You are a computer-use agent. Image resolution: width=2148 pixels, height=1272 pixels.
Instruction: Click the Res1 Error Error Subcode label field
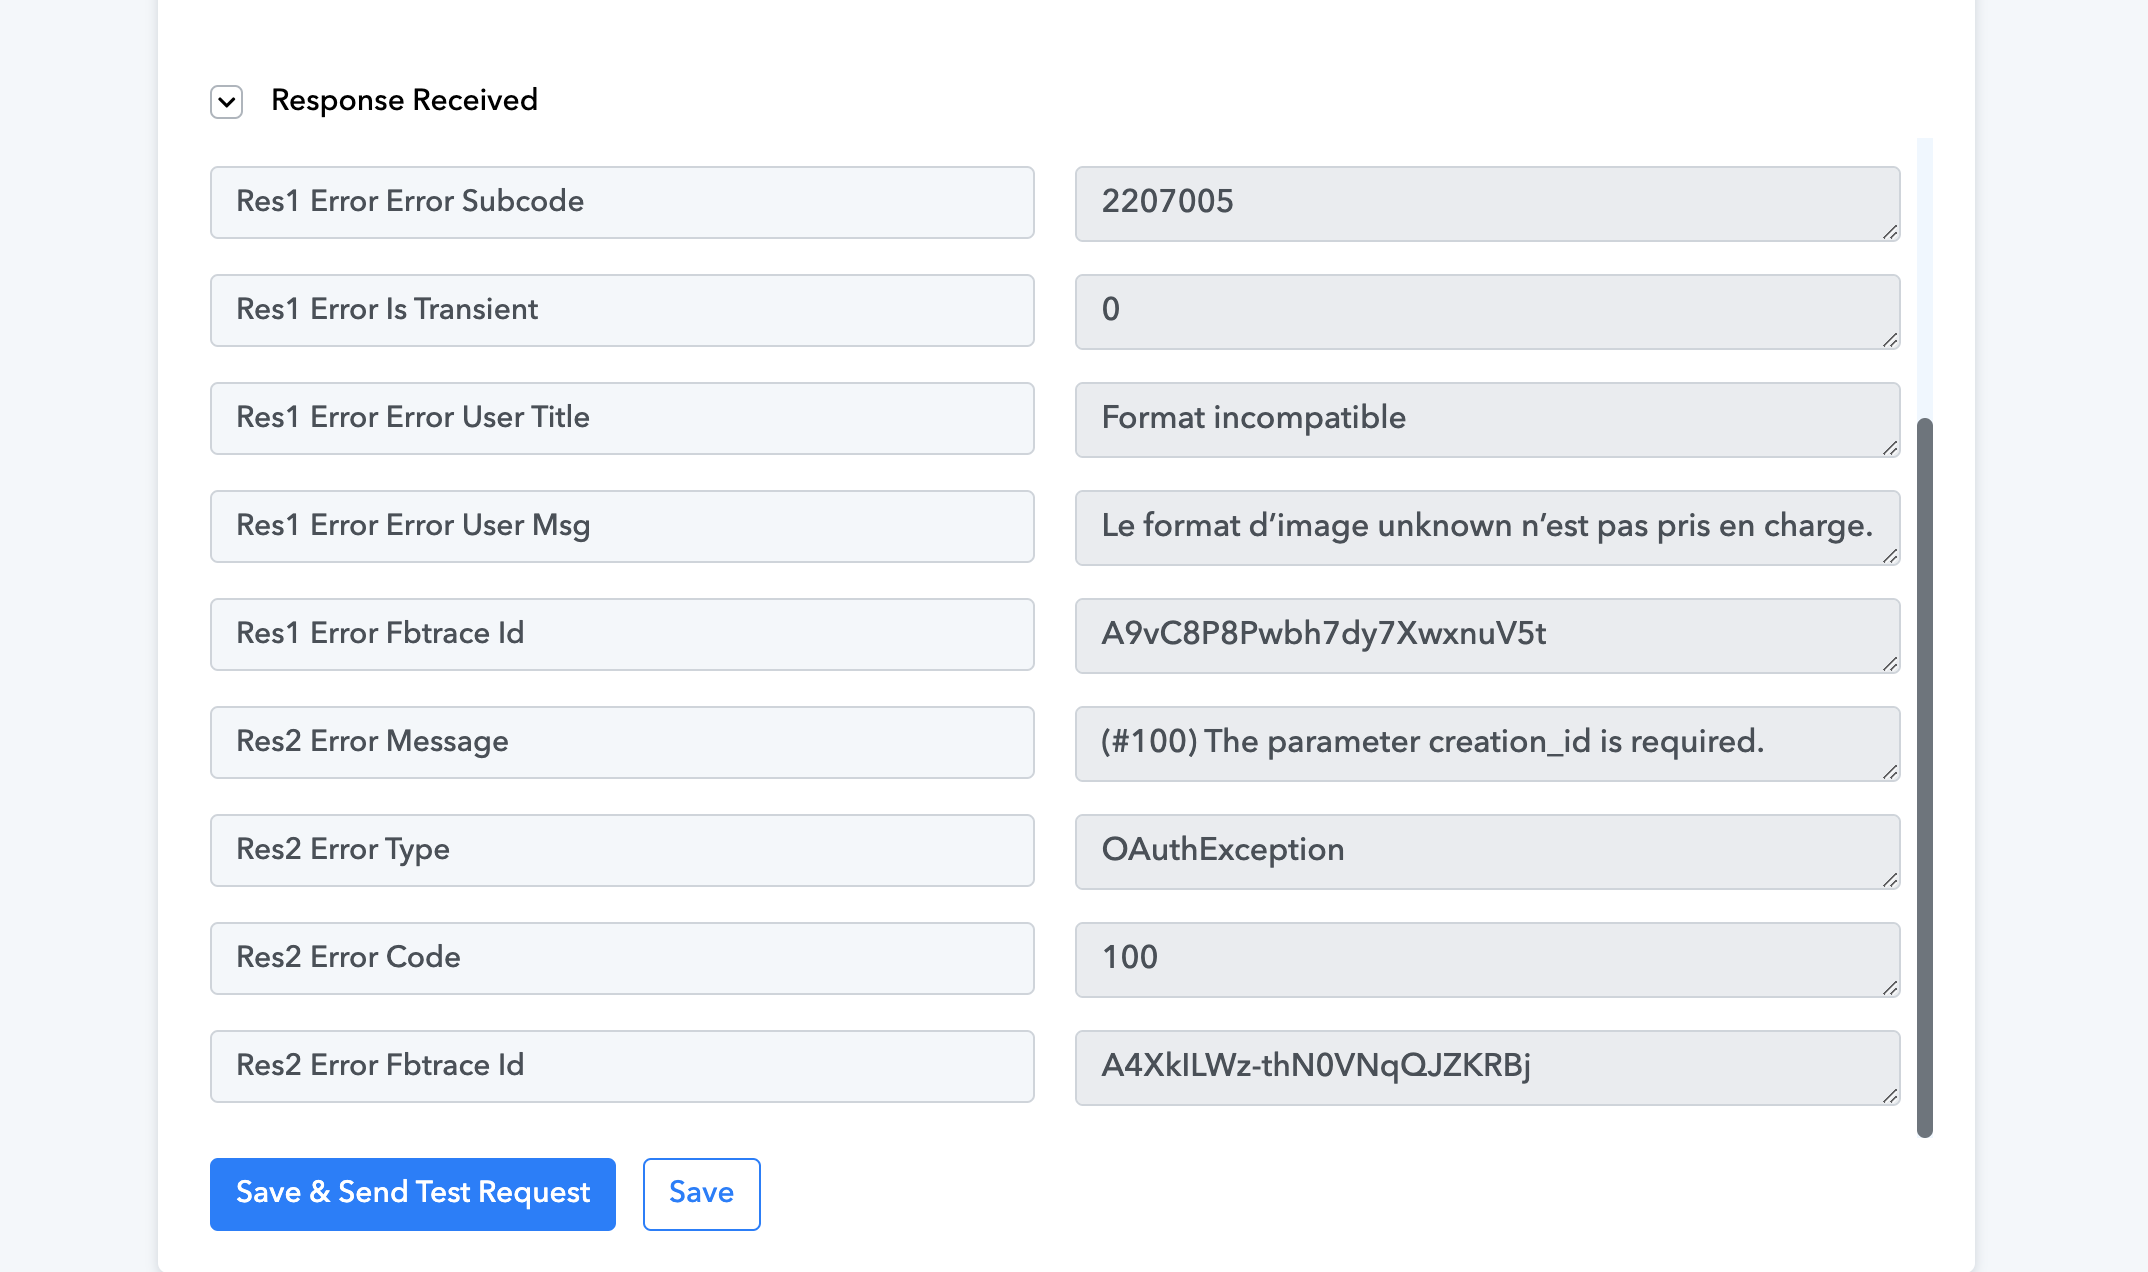click(622, 202)
